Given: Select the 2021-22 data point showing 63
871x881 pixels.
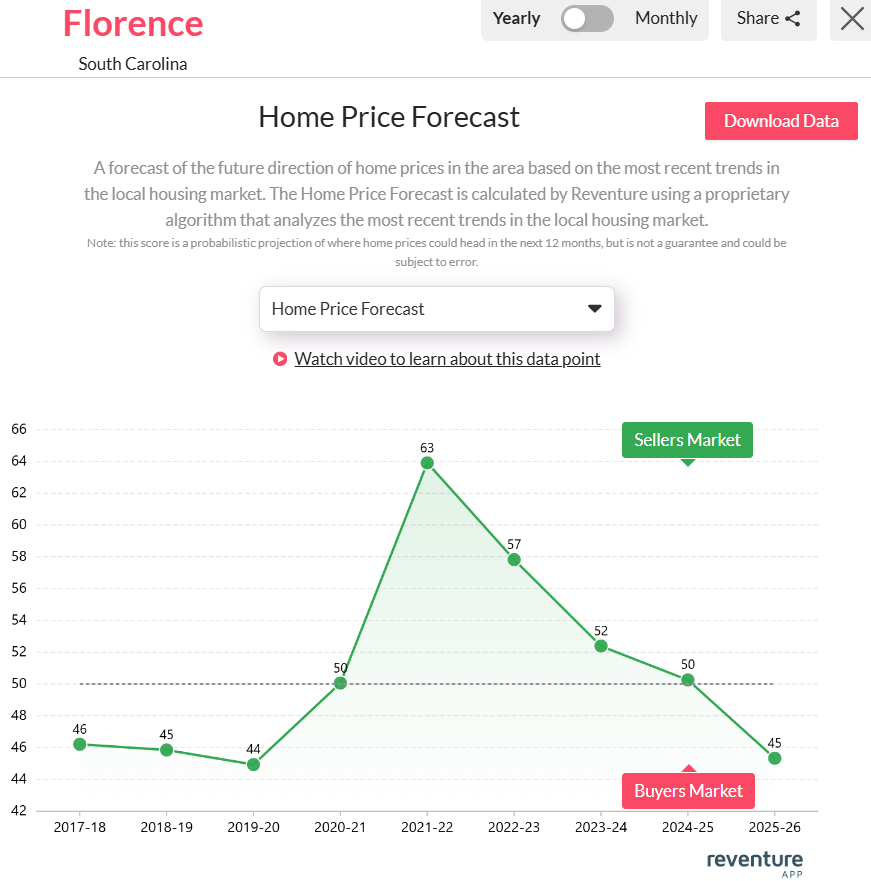Looking at the screenshot, I should tap(427, 462).
